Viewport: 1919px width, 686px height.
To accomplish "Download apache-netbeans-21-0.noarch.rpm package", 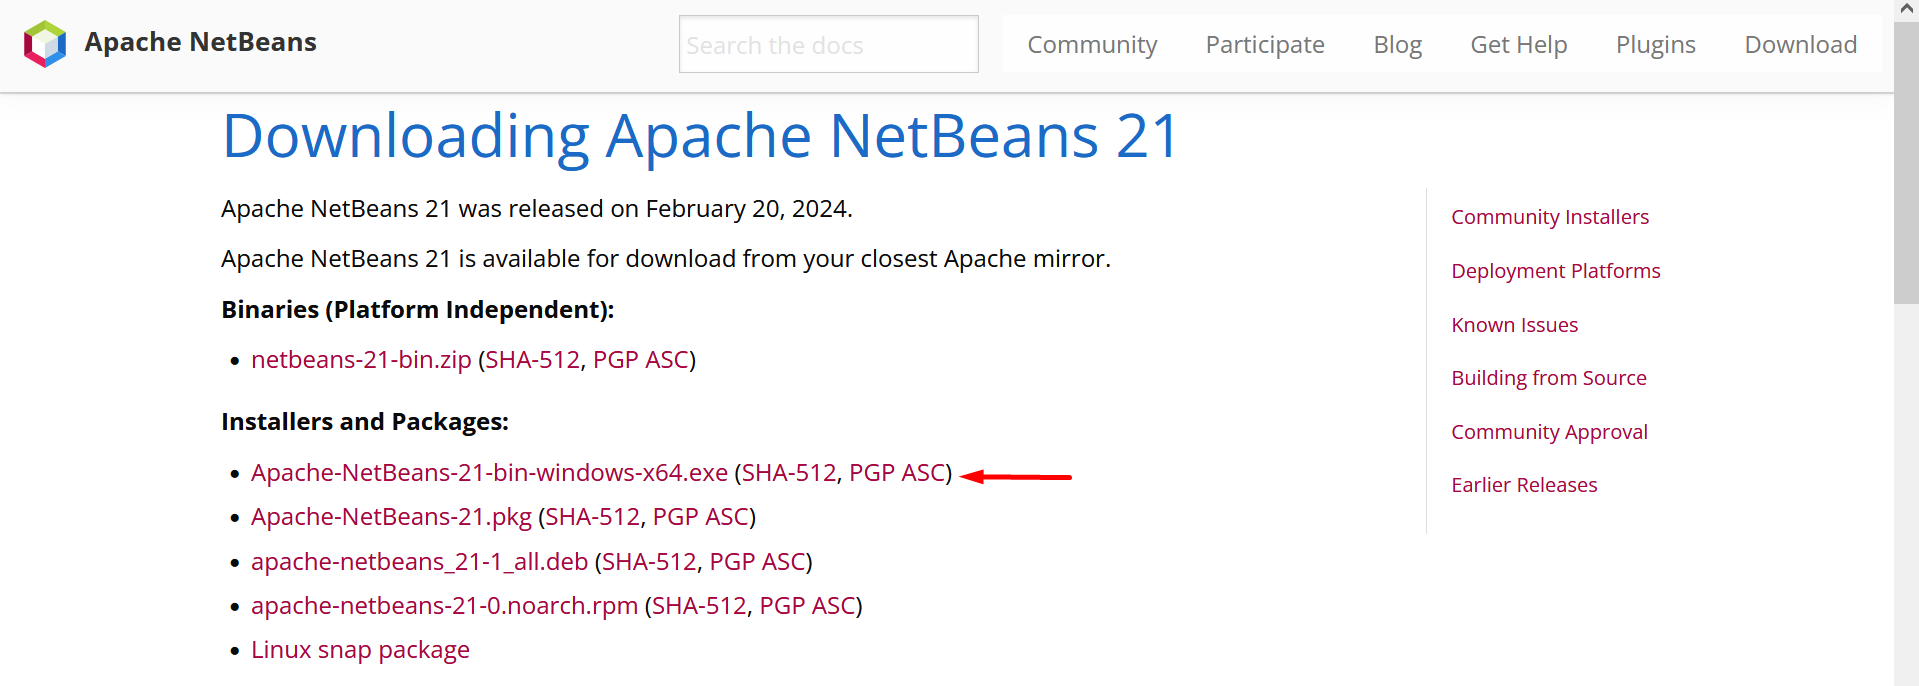I will coord(444,606).
